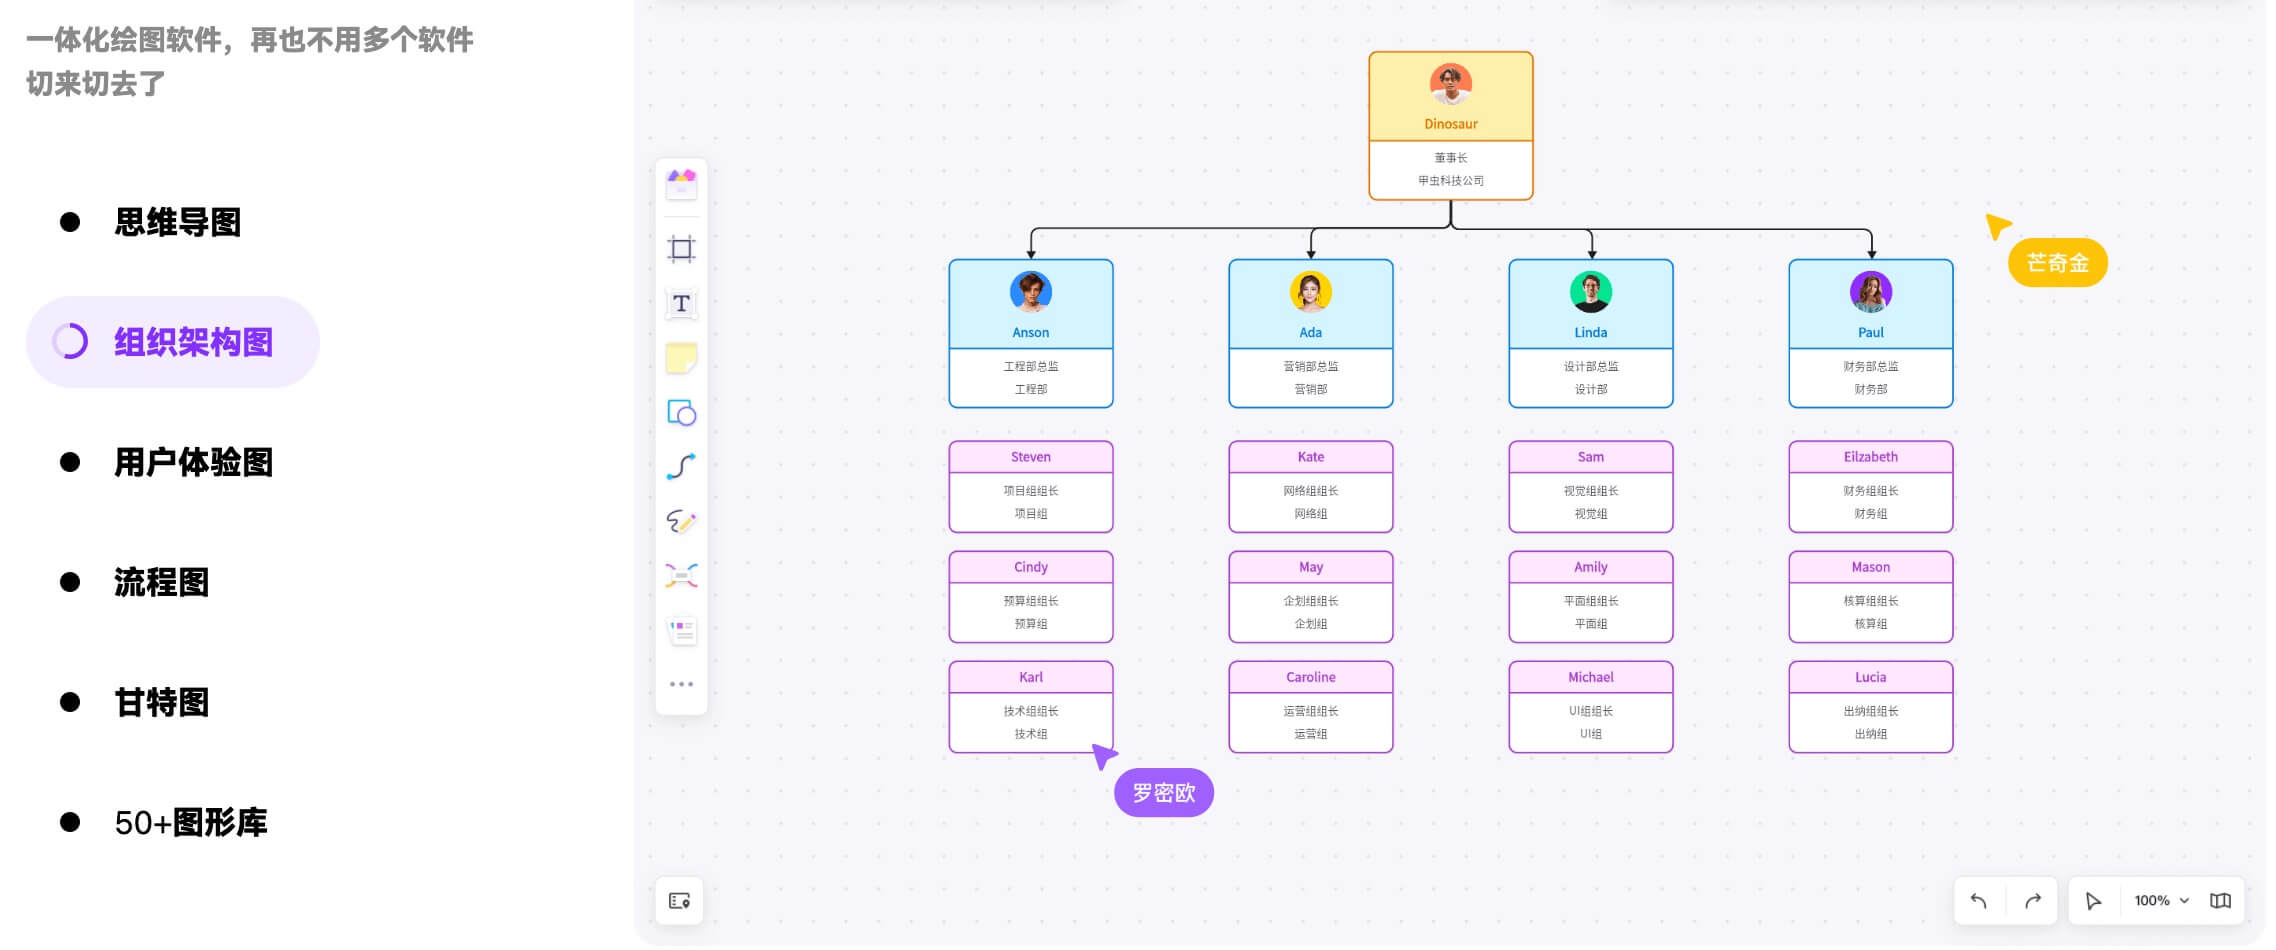This screenshot has height=950, width=2276.
Task: Select the 预算组组长 text
Action: coord(1031,601)
